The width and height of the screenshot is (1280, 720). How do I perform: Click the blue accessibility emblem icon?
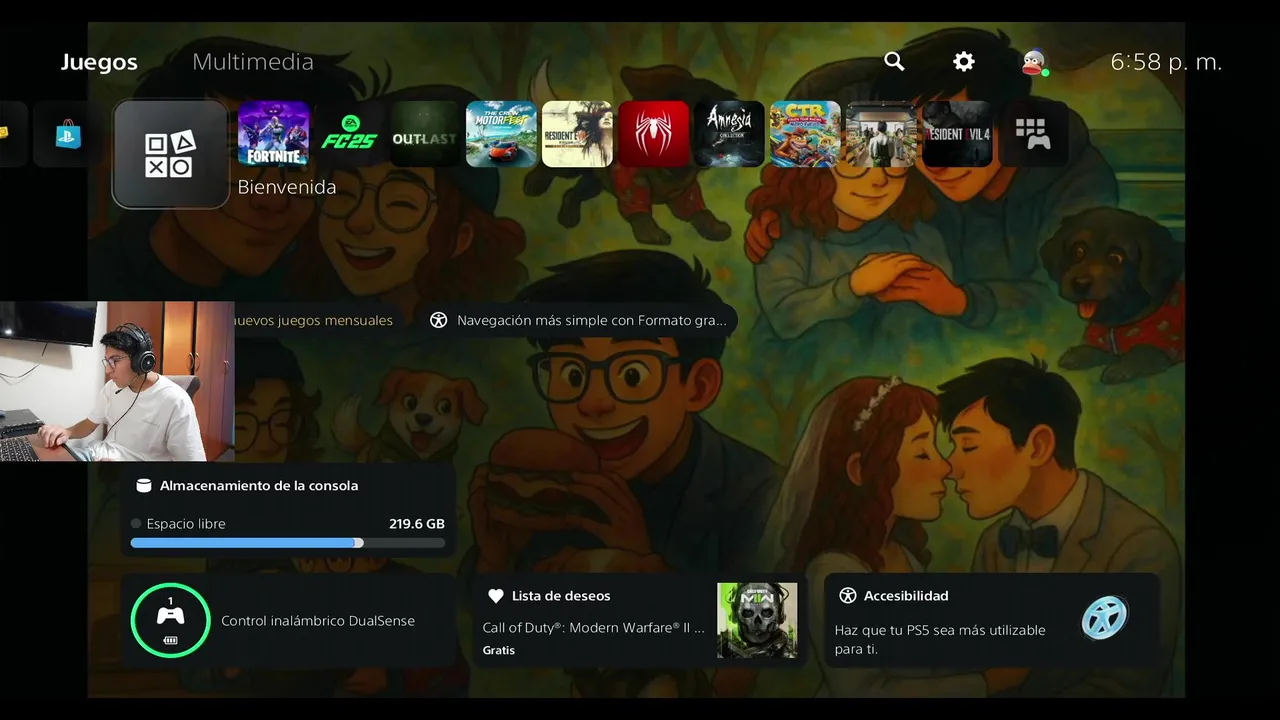point(1104,619)
